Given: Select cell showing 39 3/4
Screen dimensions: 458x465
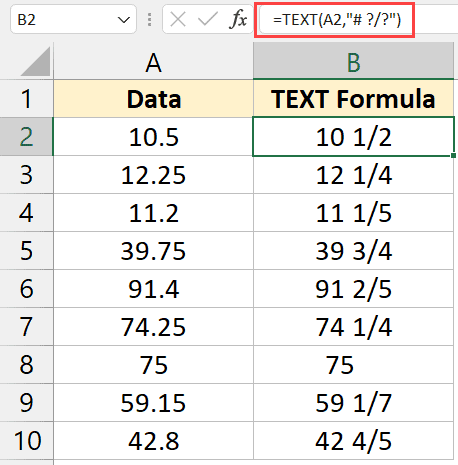Looking at the screenshot, I should tap(353, 251).
